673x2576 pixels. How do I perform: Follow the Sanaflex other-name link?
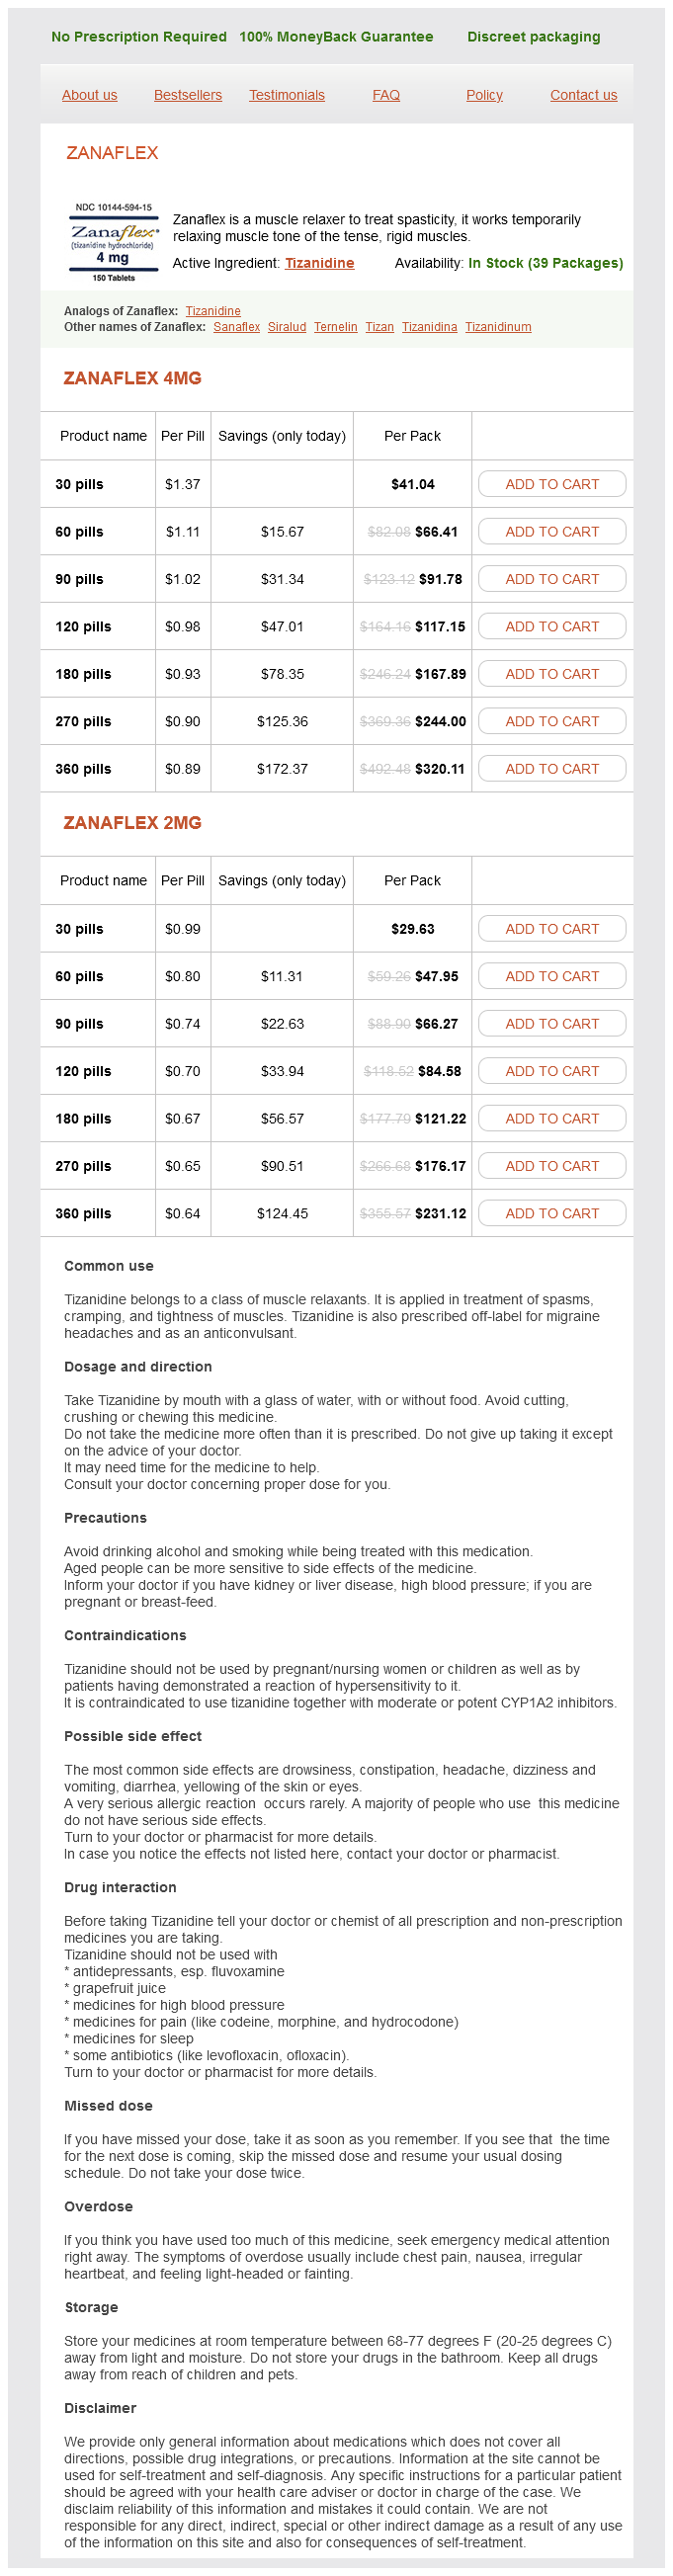tap(236, 327)
